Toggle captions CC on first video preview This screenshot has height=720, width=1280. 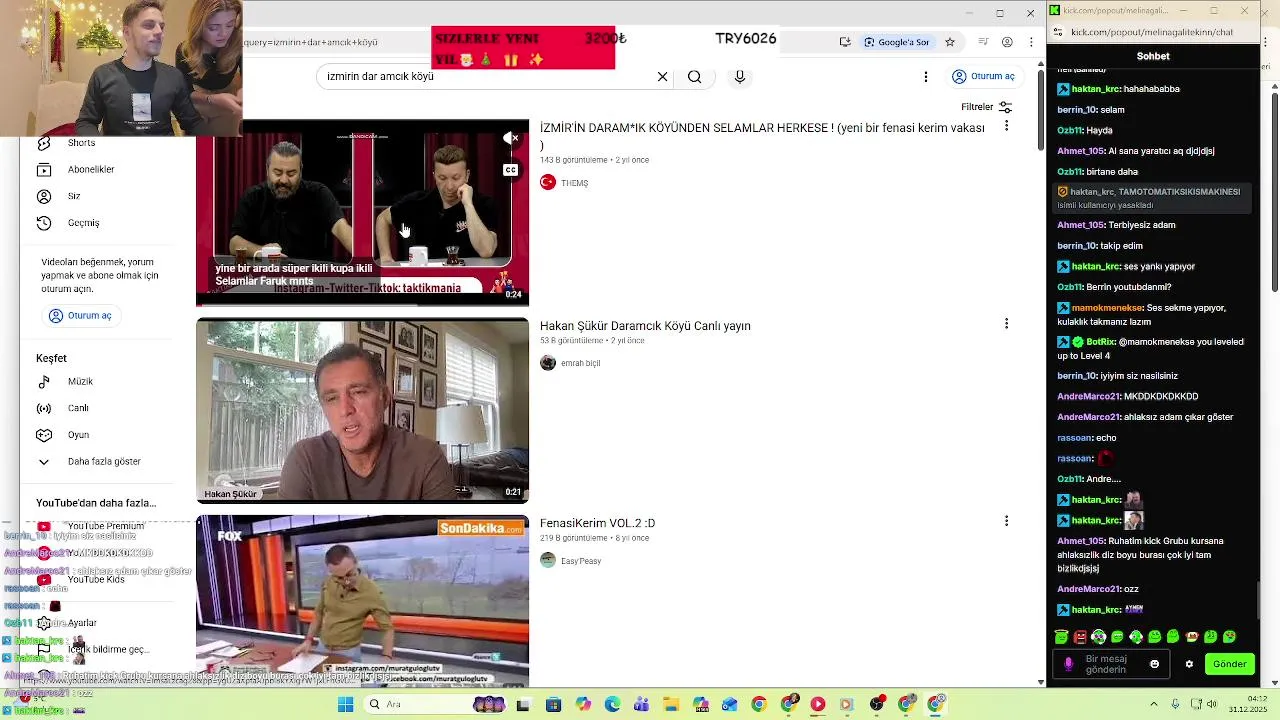coord(511,170)
